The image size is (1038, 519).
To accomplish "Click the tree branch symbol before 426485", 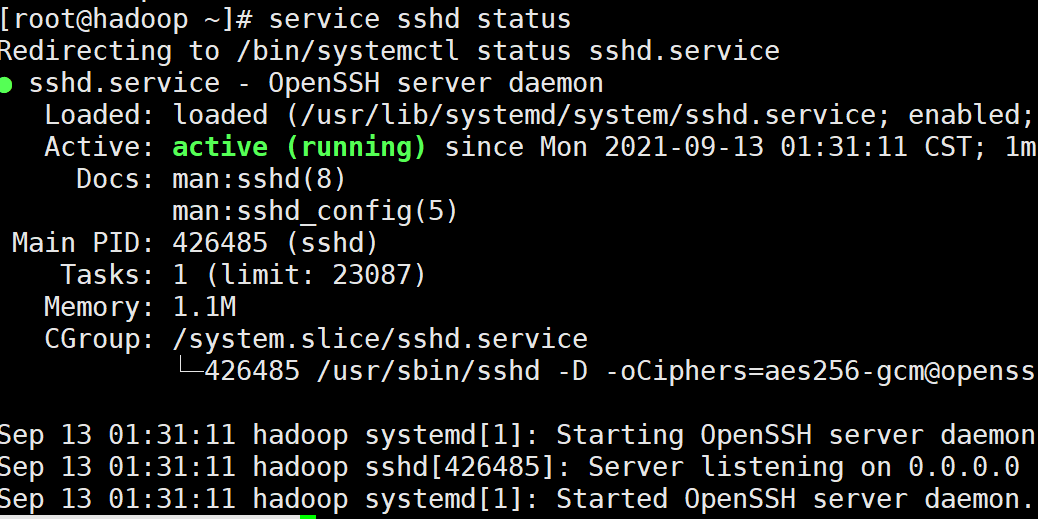I will click(188, 367).
